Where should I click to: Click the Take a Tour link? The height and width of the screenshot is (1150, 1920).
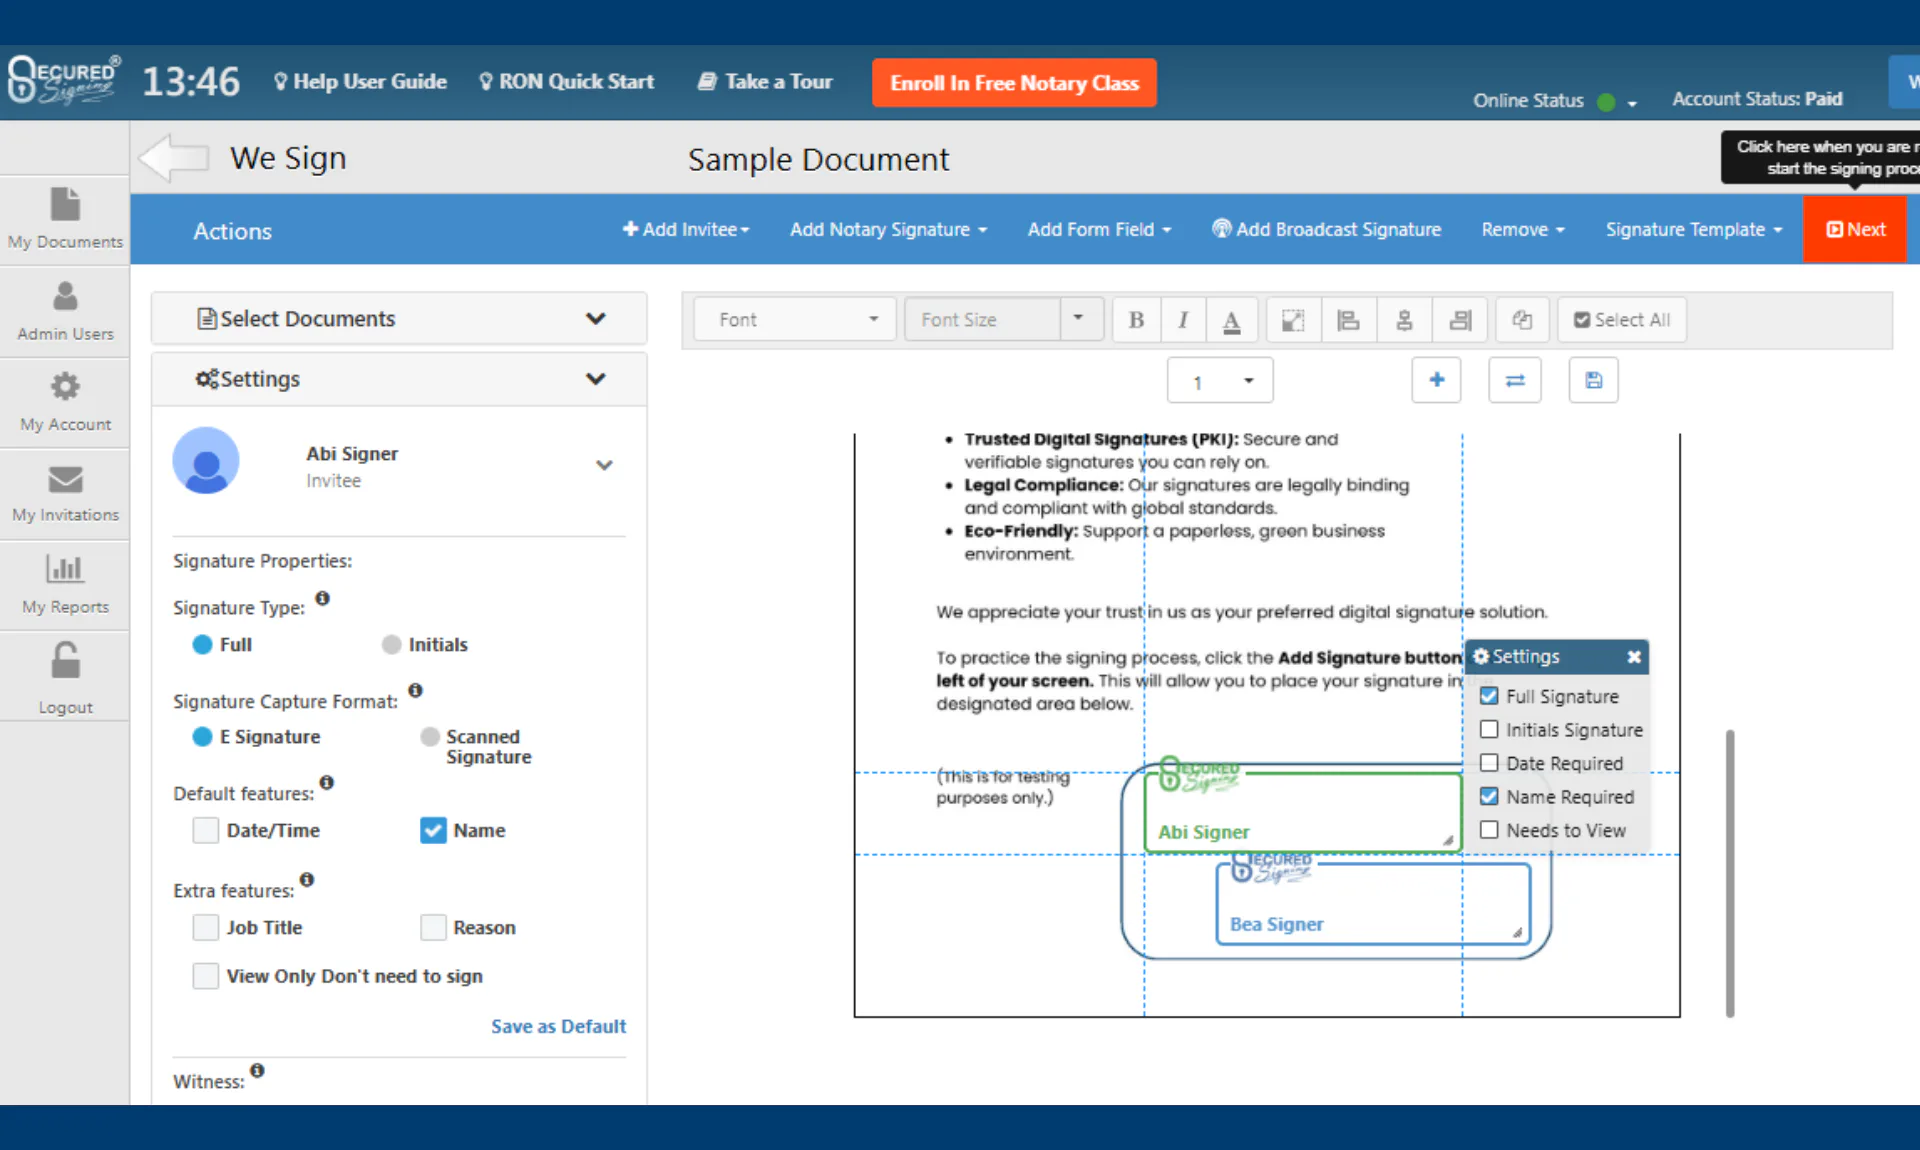(765, 82)
